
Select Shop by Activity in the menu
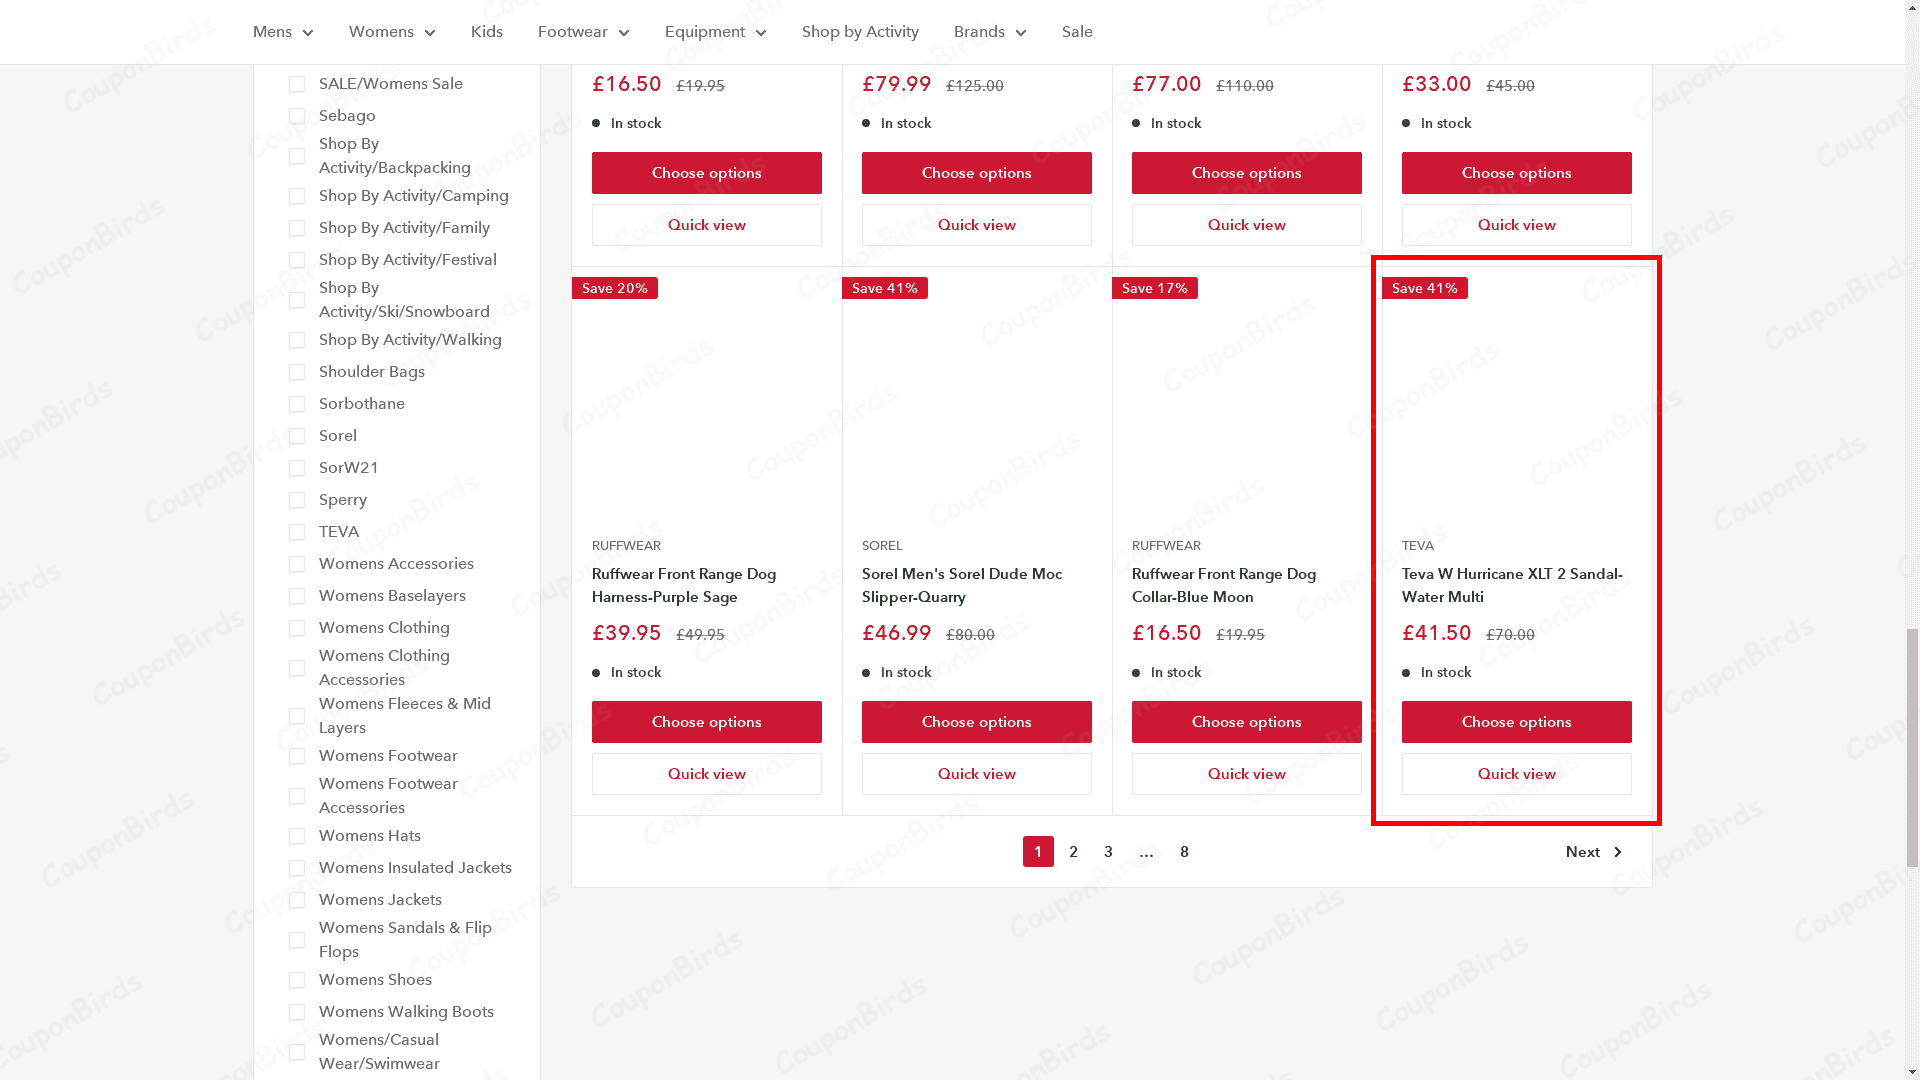(x=860, y=32)
